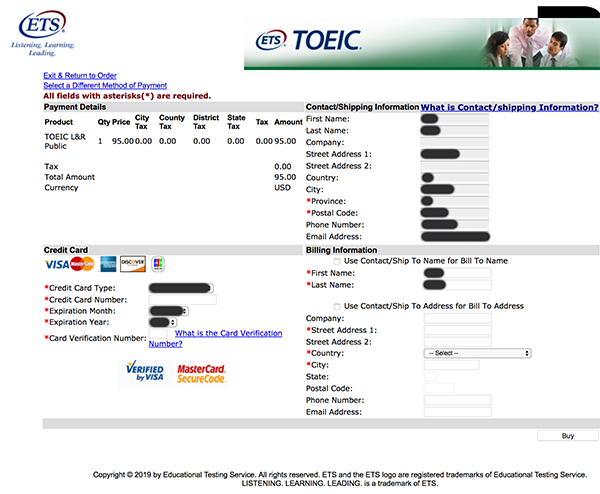Click the USD currency value
The image size is (600, 494).
pyautogui.click(x=282, y=188)
